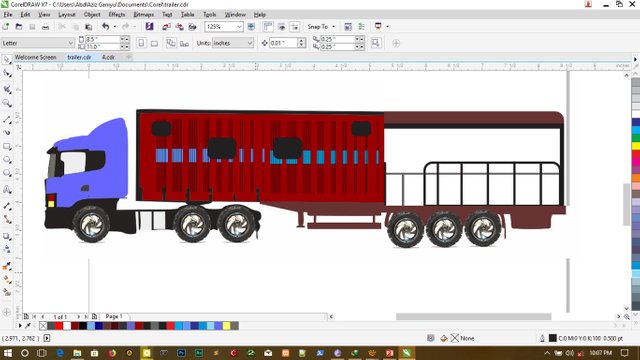Open the Units inches dropdown
640x360 pixels.
tap(233, 43)
